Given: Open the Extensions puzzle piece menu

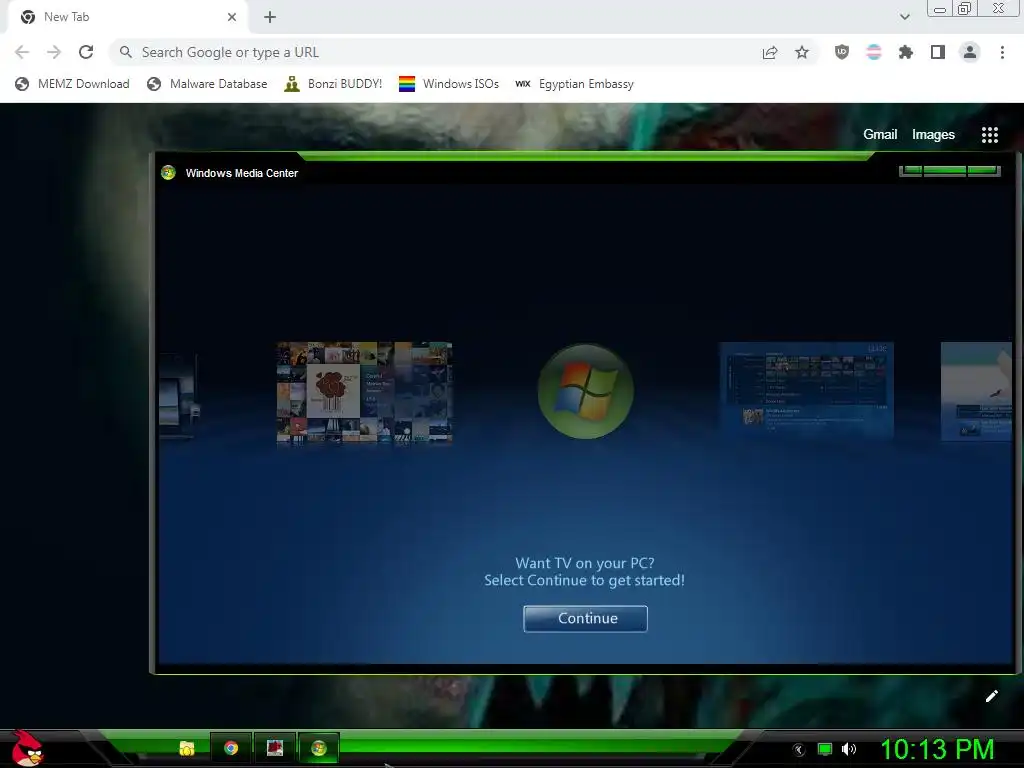Looking at the screenshot, I should pyautogui.click(x=906, y=52).
